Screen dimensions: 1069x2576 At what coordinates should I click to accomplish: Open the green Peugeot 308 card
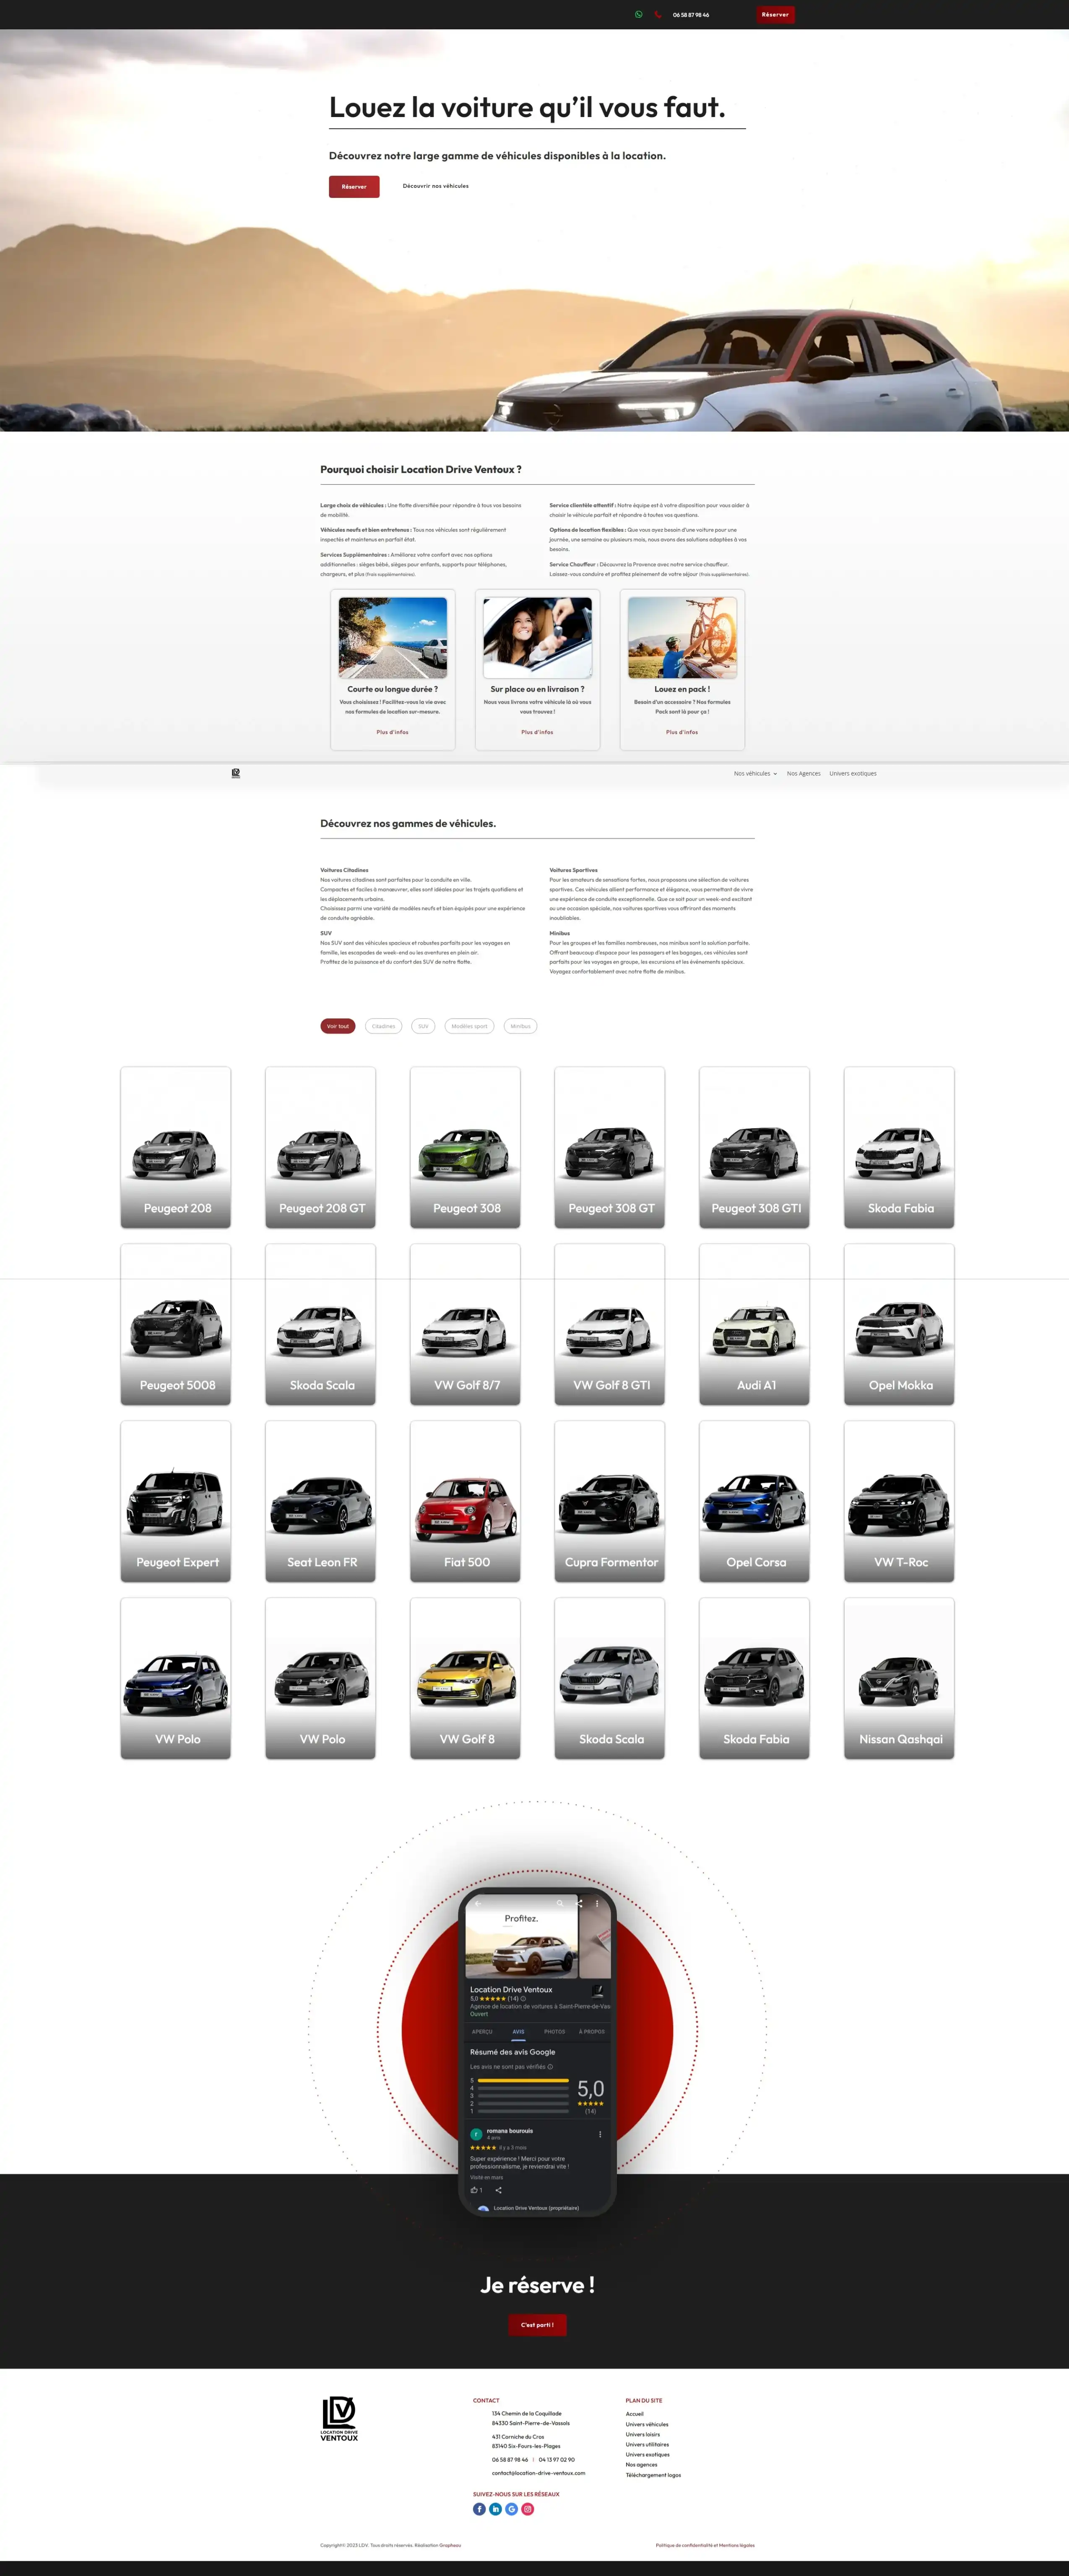pyautogui.click(x=465, y=1147)
